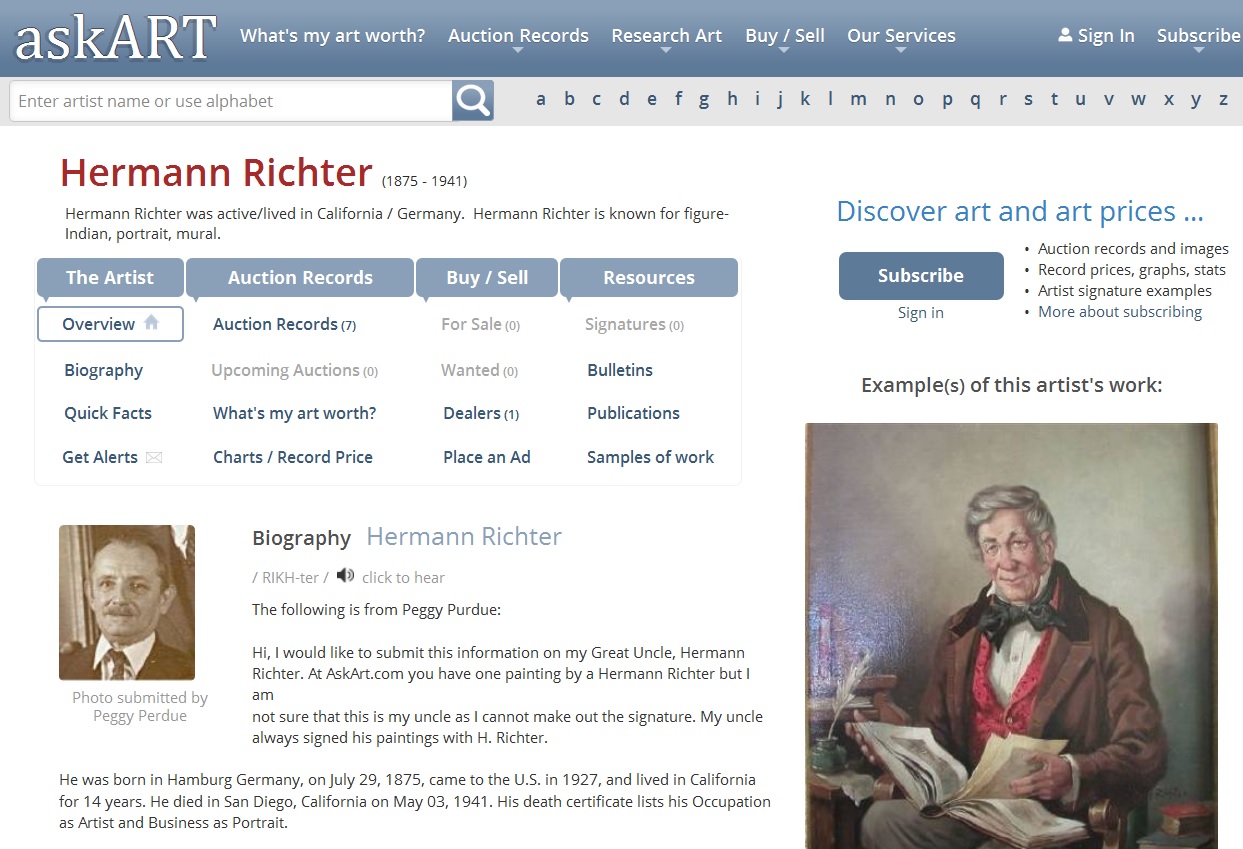
Task: Browse artists starting with letter g
Action: [704, 99]
